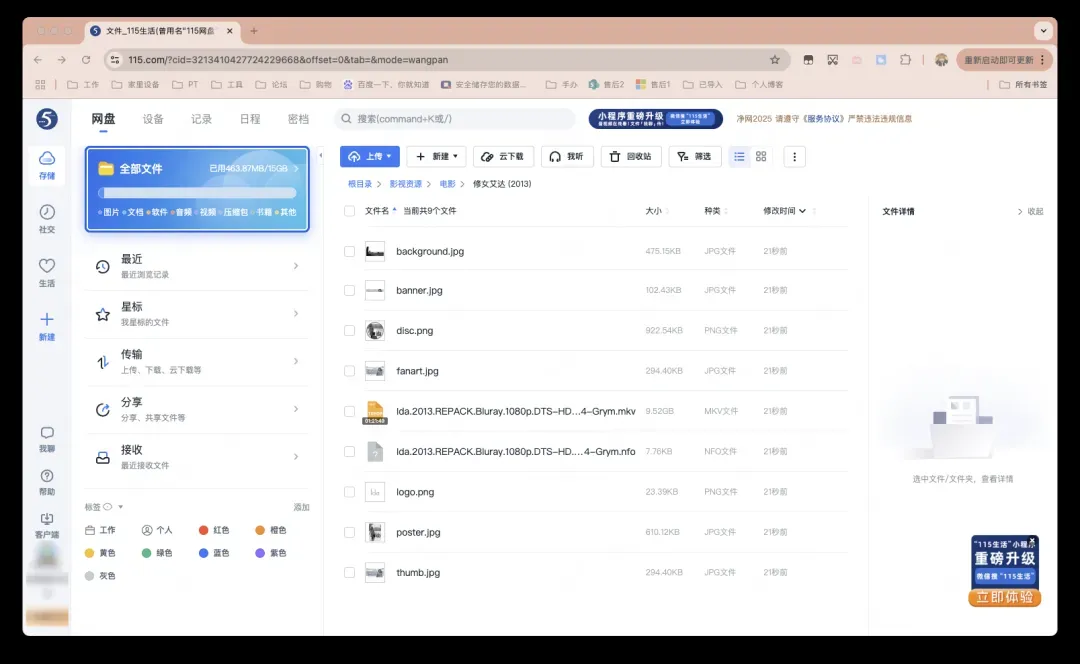Select the checkbox for poster.jpg
This screenshot has height=664, width=1080.
coord(350,533)
